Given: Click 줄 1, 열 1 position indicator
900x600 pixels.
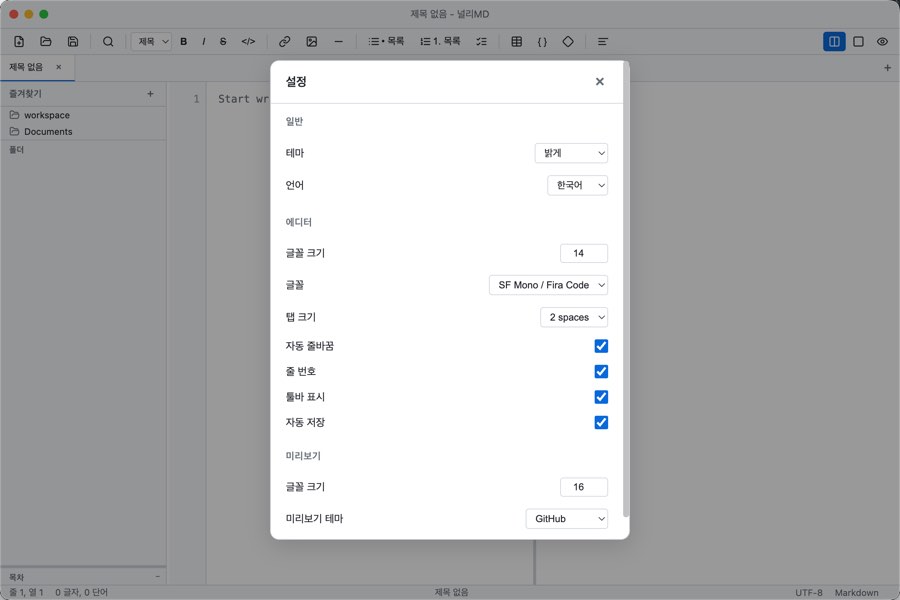Looking at the screenshot, I should pyautogui.click(x=26, y=592).
